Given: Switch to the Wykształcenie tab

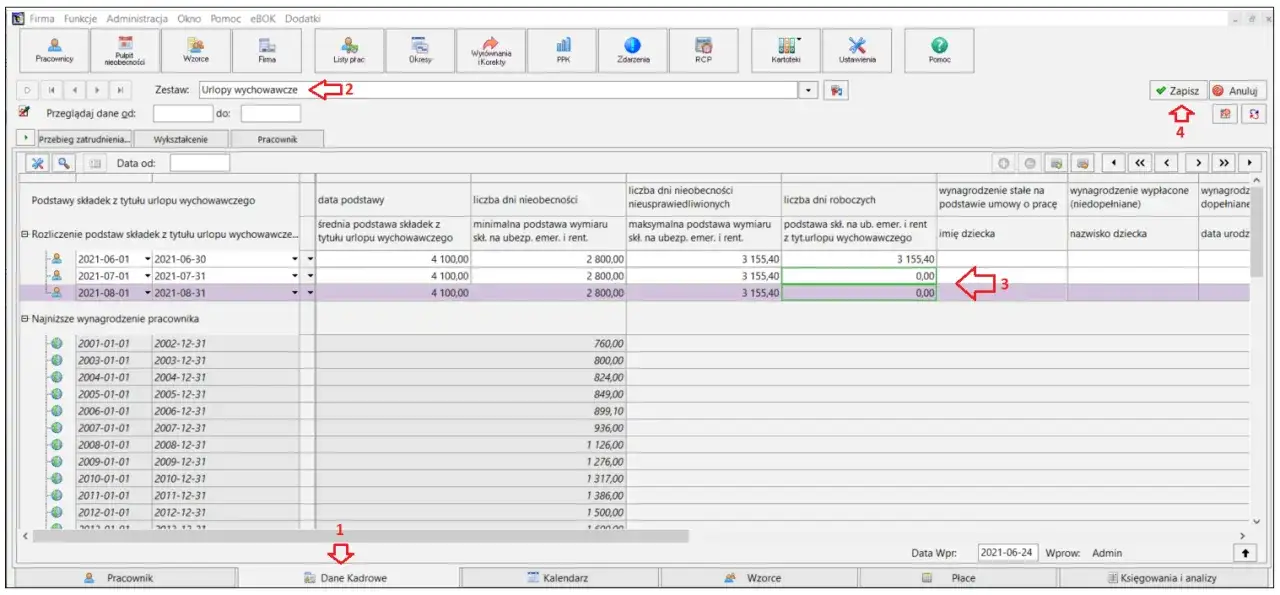Looking at the screenshot, I should (182, 140).
